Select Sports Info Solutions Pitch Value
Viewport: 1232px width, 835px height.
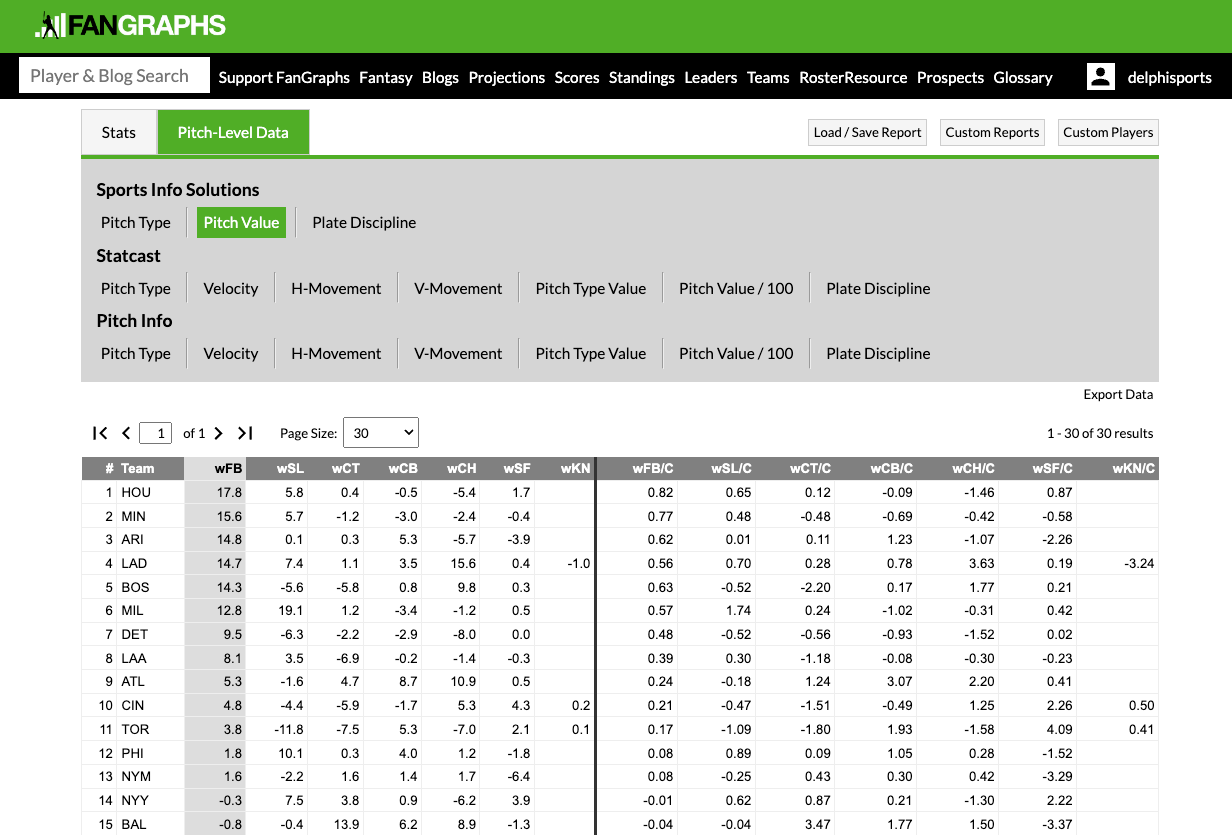[241, 222]
